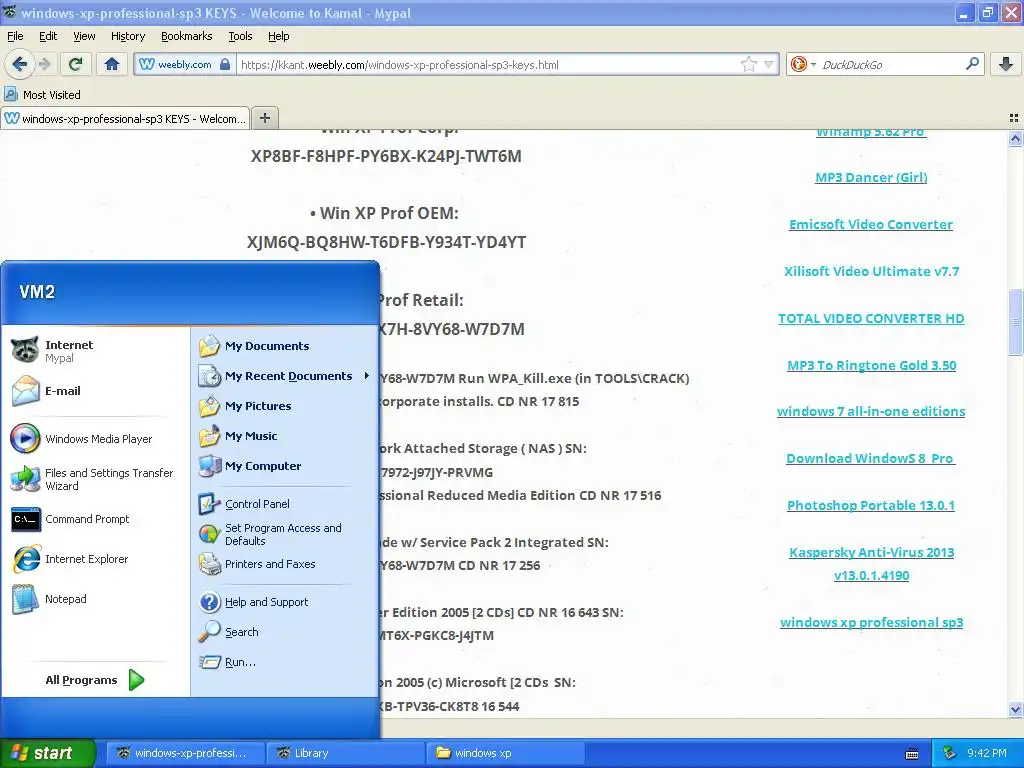Expand All Programs list
The image size is (1024, 768).
[x=95, y=680]
